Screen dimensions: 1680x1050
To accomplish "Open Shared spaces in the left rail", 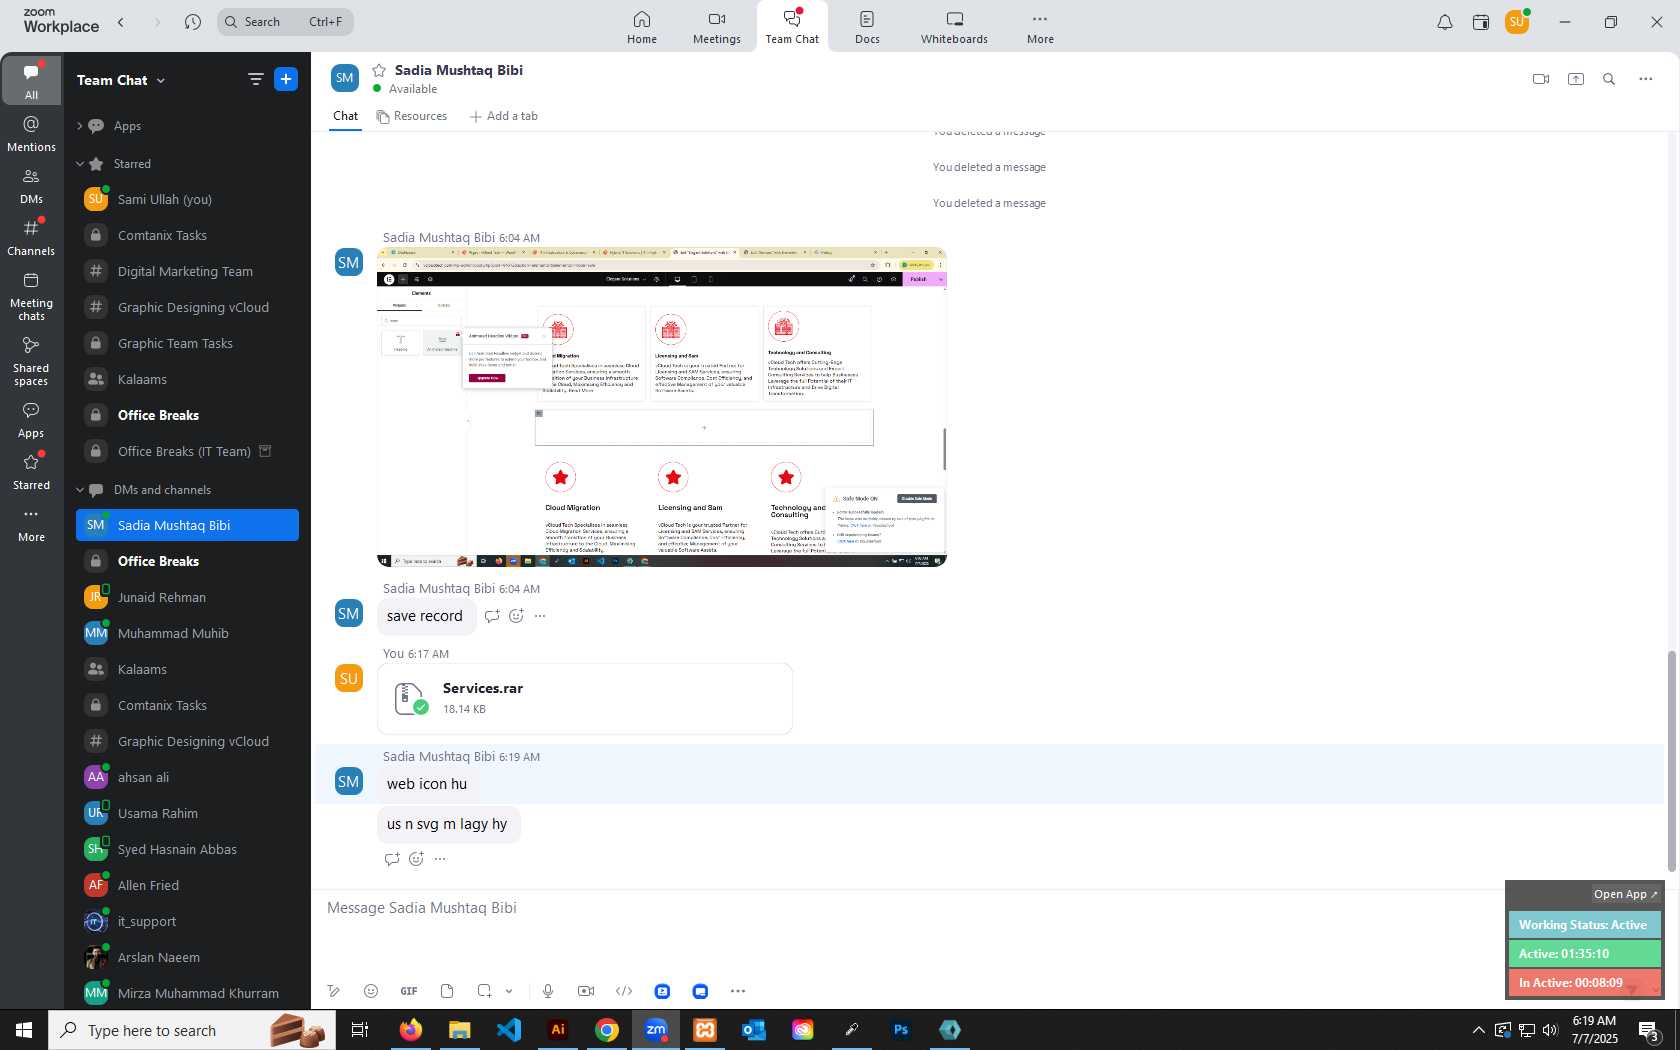I will (x=31, y=361).
